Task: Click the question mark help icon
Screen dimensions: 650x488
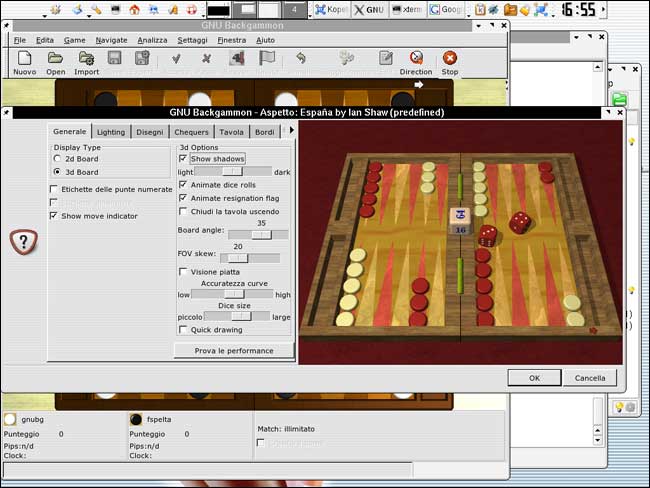Action: (23, 241)
